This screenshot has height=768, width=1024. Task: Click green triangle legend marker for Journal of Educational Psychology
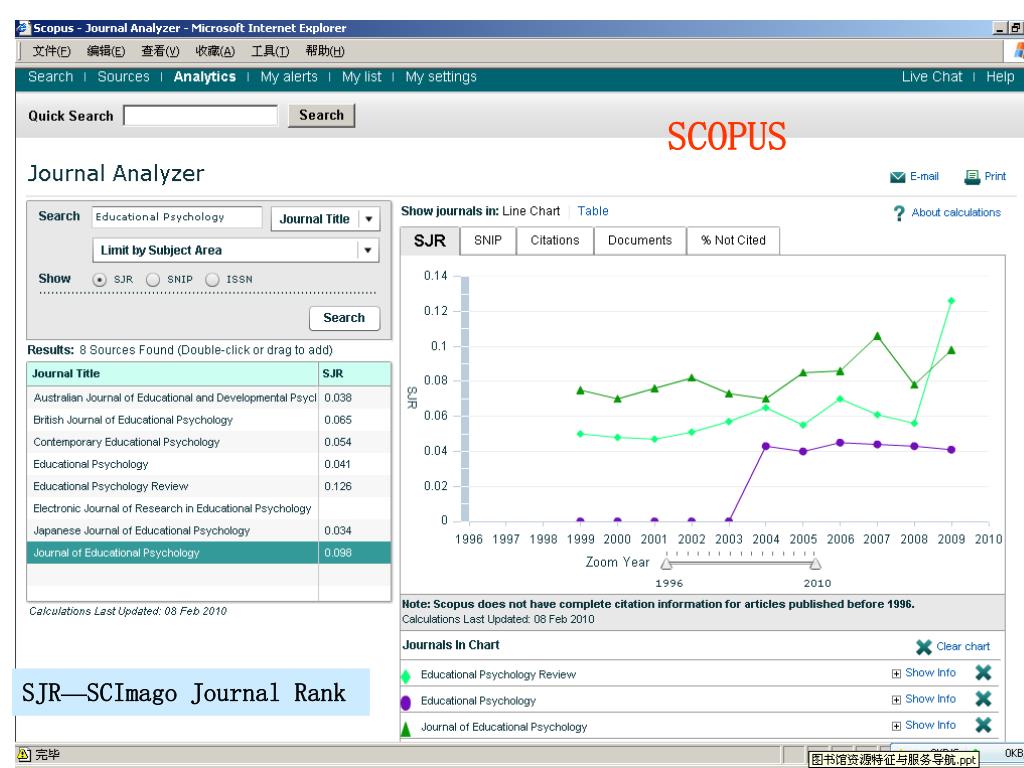pos(406,729)
